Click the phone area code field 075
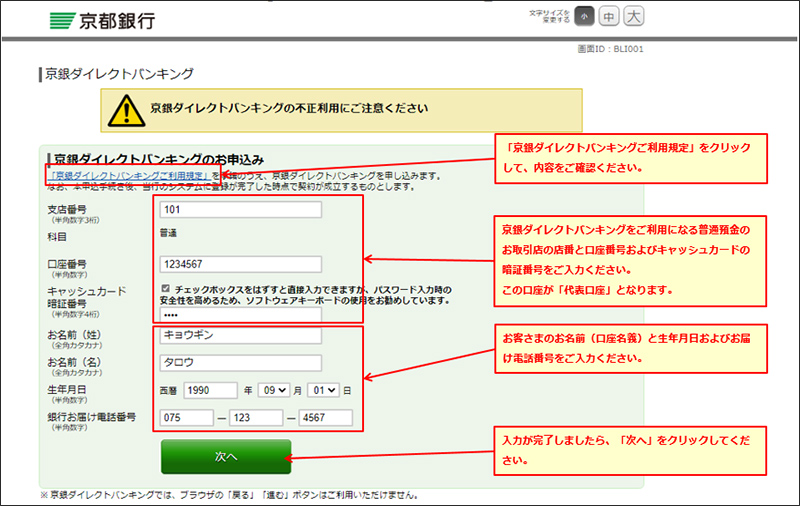800x506 pixels. pos(186,418)
